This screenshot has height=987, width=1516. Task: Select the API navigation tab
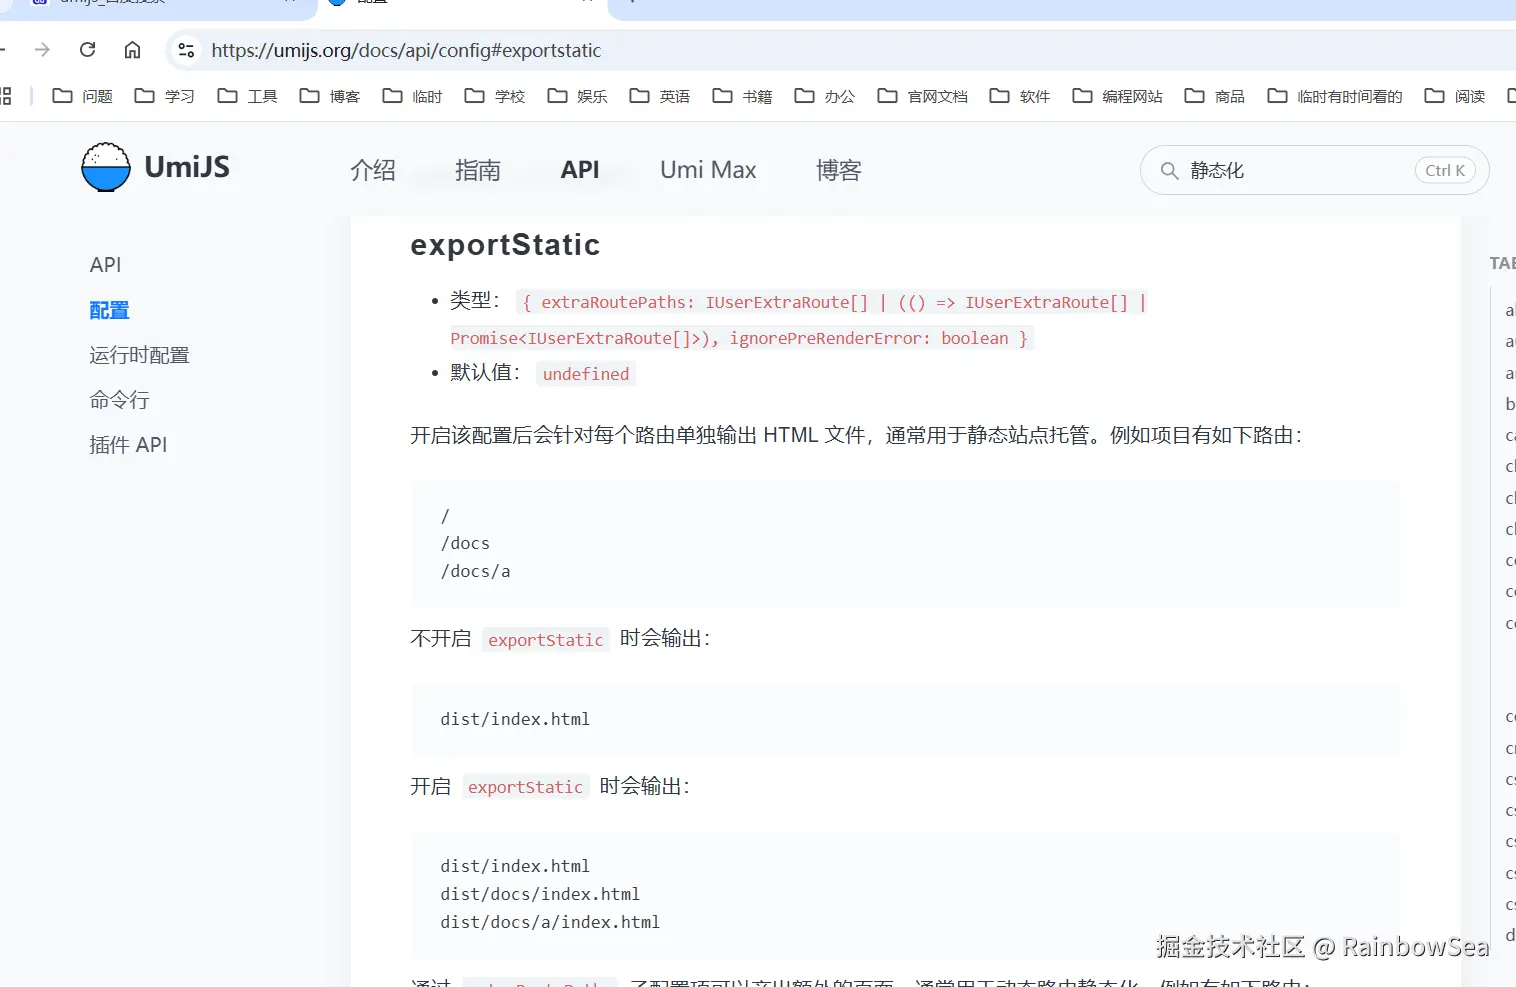pos(580,170)
